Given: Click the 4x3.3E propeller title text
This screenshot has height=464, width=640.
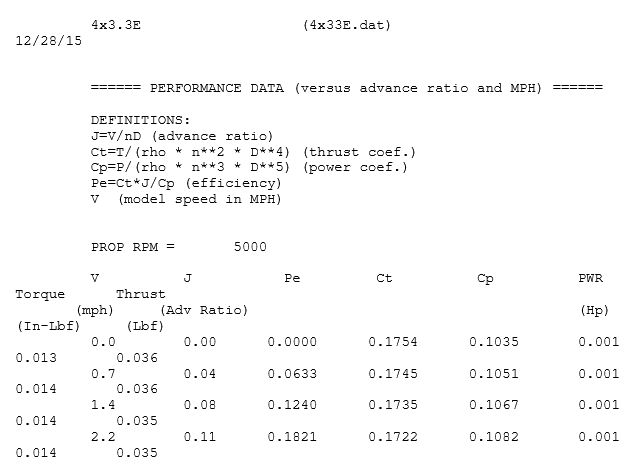Looking at the screenshot, I should coord(116,25).
